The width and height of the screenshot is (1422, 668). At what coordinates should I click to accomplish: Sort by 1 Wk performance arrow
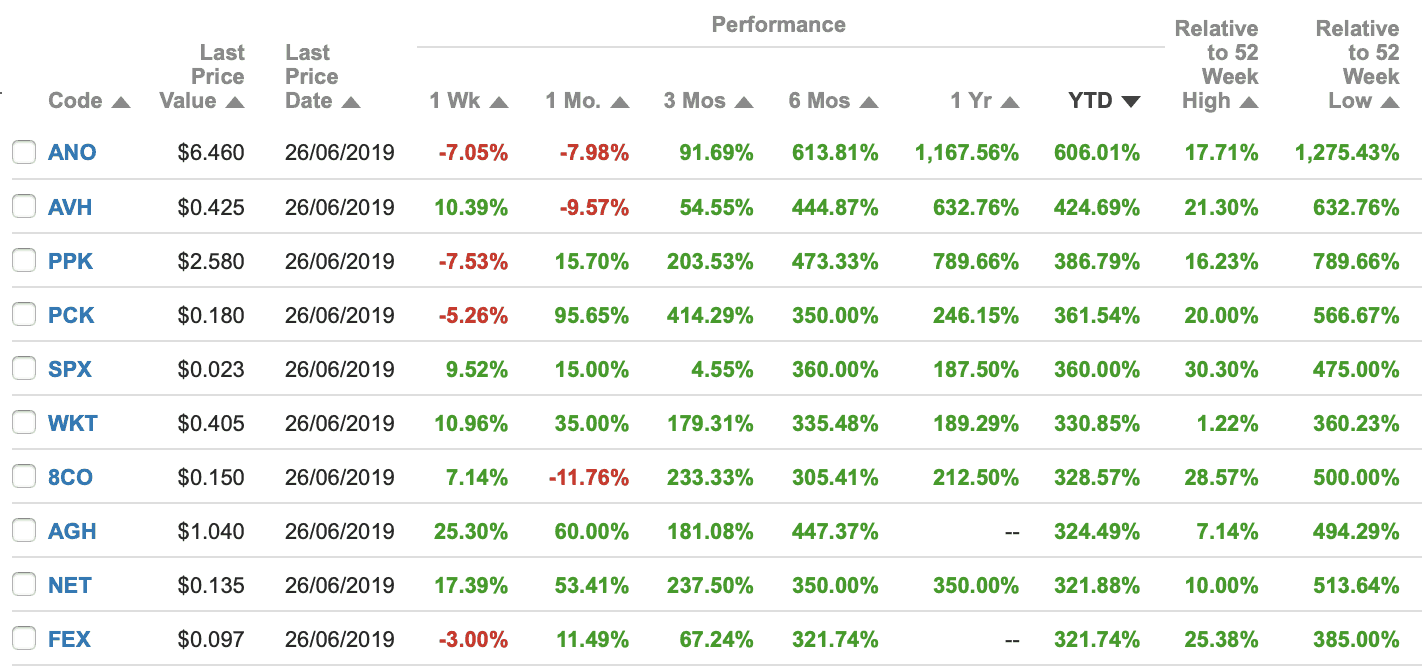coord(499,102)
